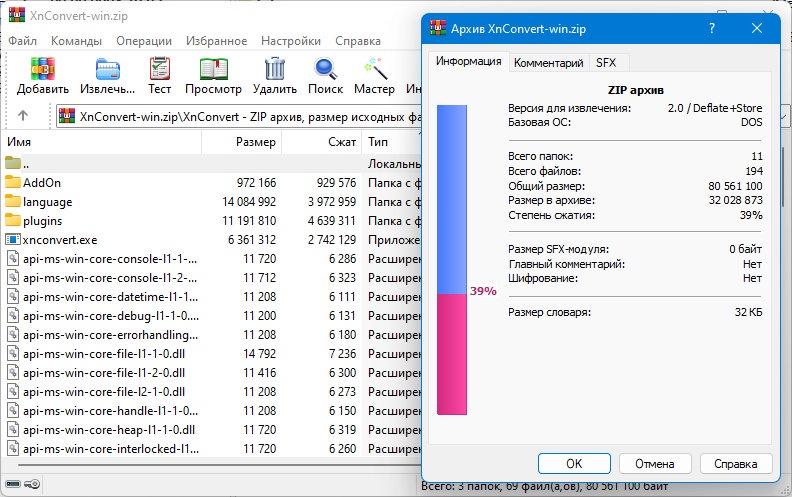Select api-ms-win-core-file-l1-2-0.dll file icon
Image resolution: width=792 pixels, height=497 pixels.
tap(13, 373)
